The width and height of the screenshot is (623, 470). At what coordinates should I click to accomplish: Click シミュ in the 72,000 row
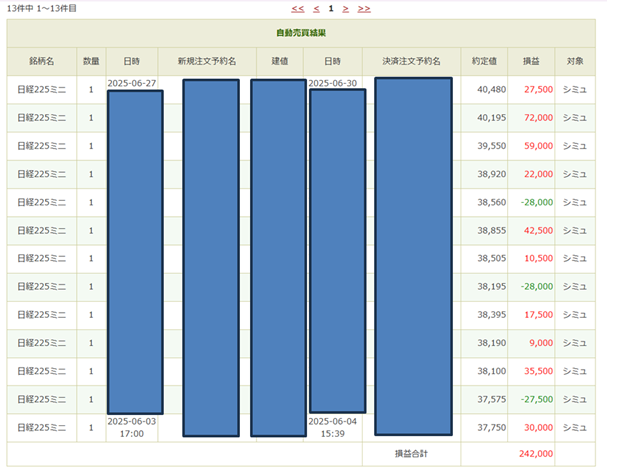click(575, 118)
